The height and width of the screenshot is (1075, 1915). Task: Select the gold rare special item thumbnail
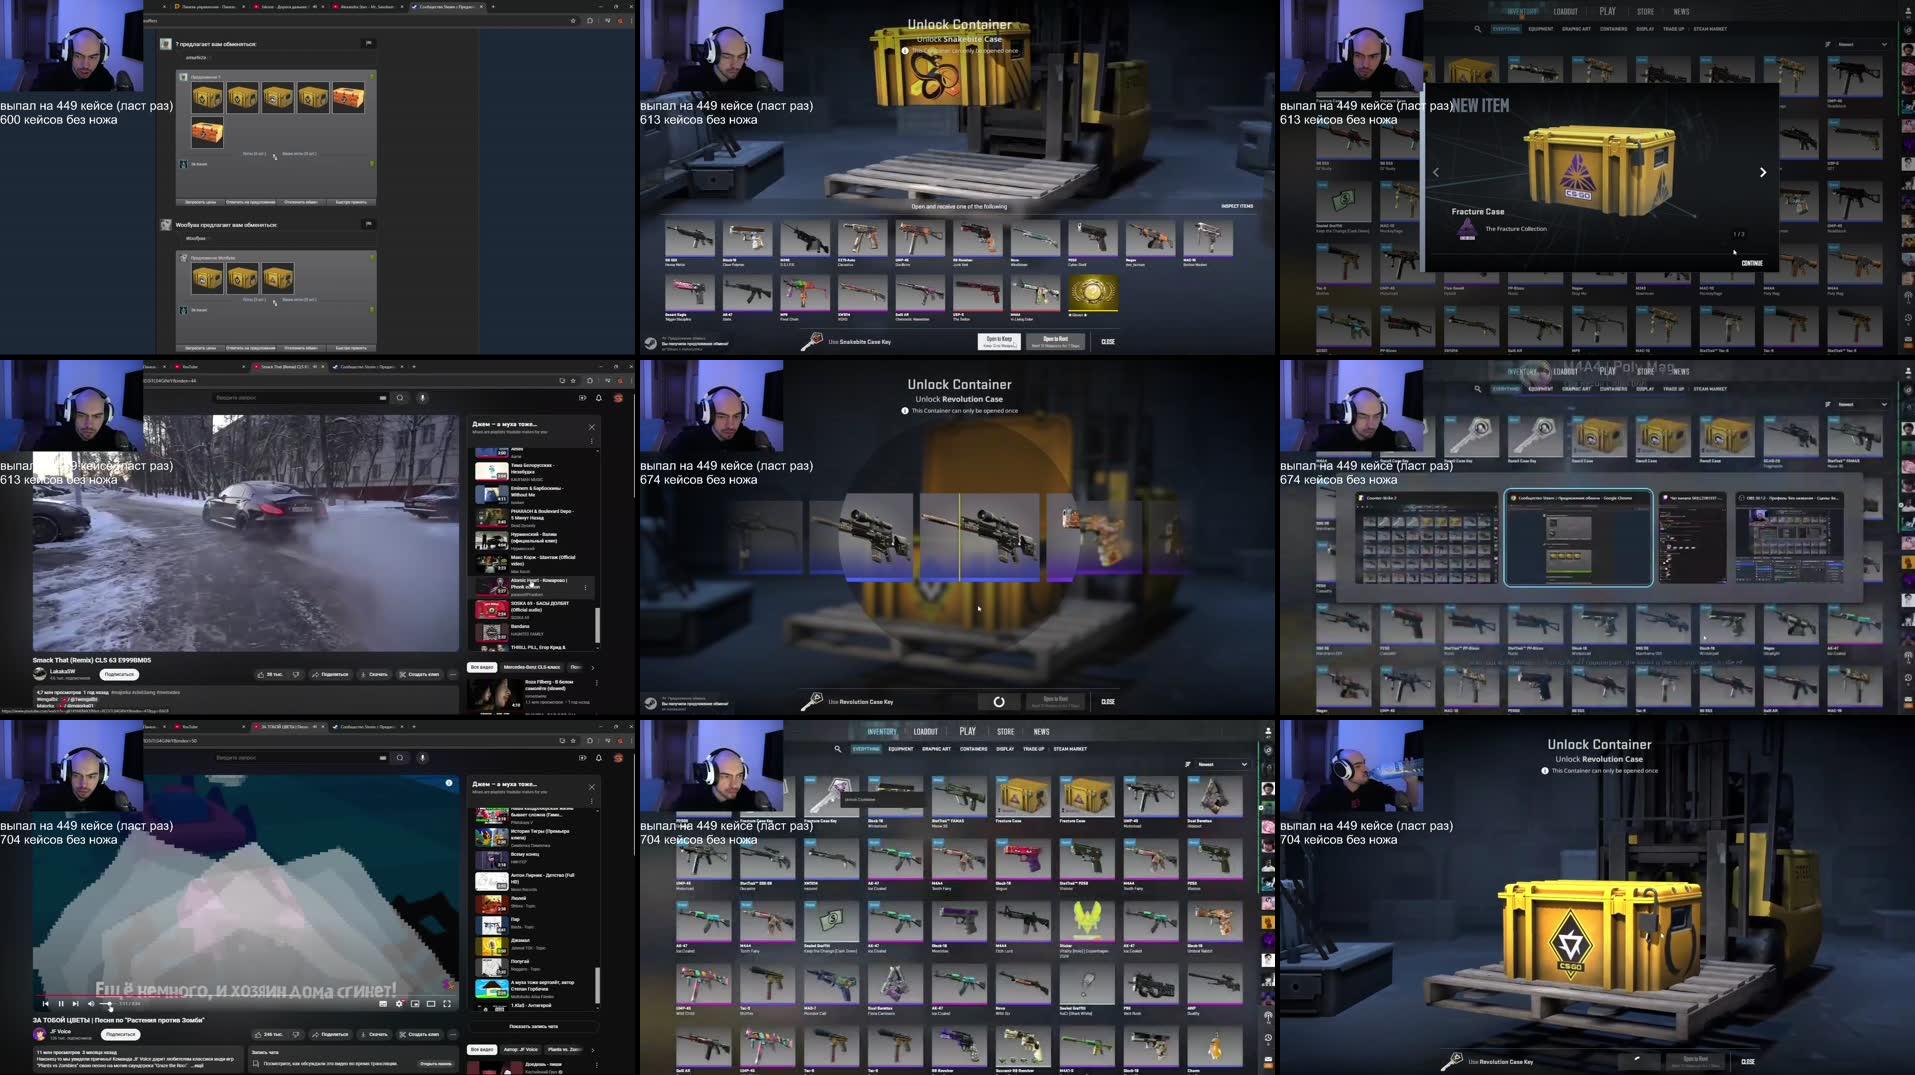click(x=1093, y=293)
